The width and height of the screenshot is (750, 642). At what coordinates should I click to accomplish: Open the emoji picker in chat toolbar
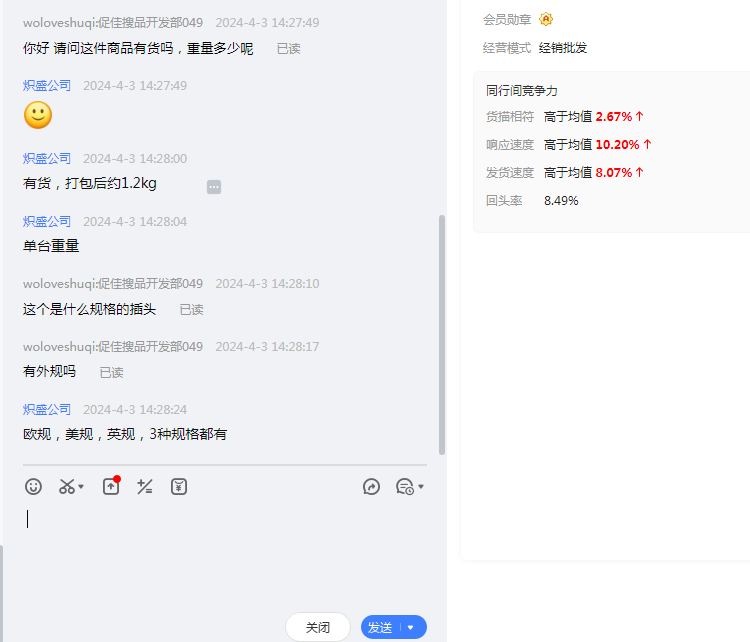click(x=34, y=487)
